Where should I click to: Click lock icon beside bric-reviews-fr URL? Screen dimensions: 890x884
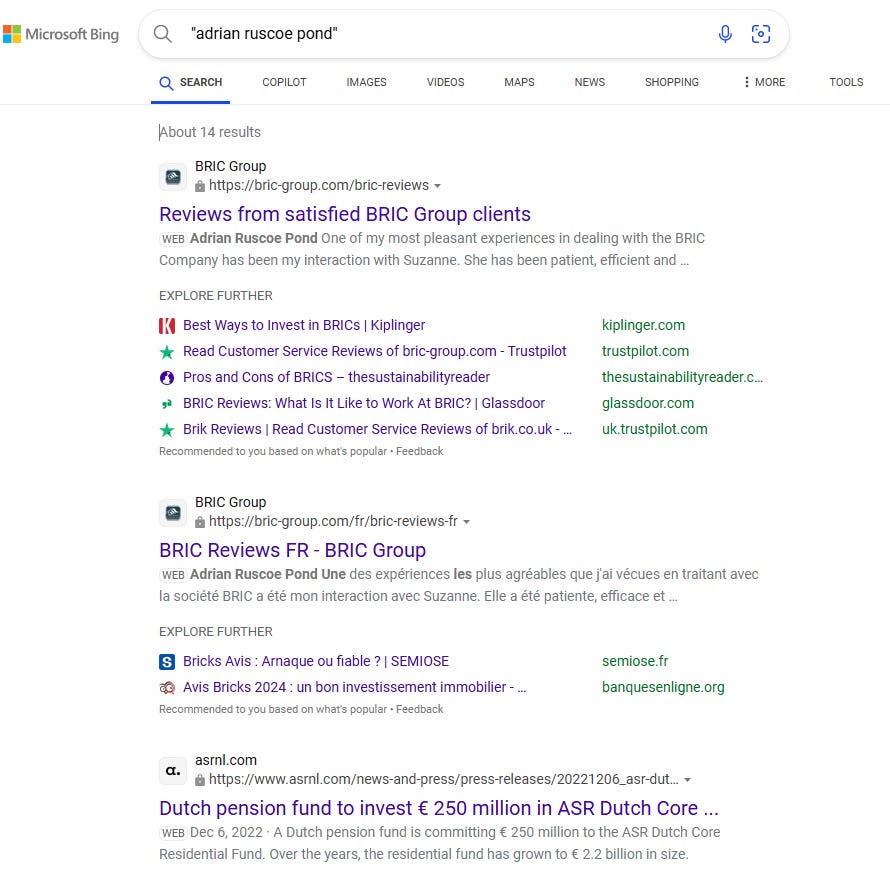point(200,522)
